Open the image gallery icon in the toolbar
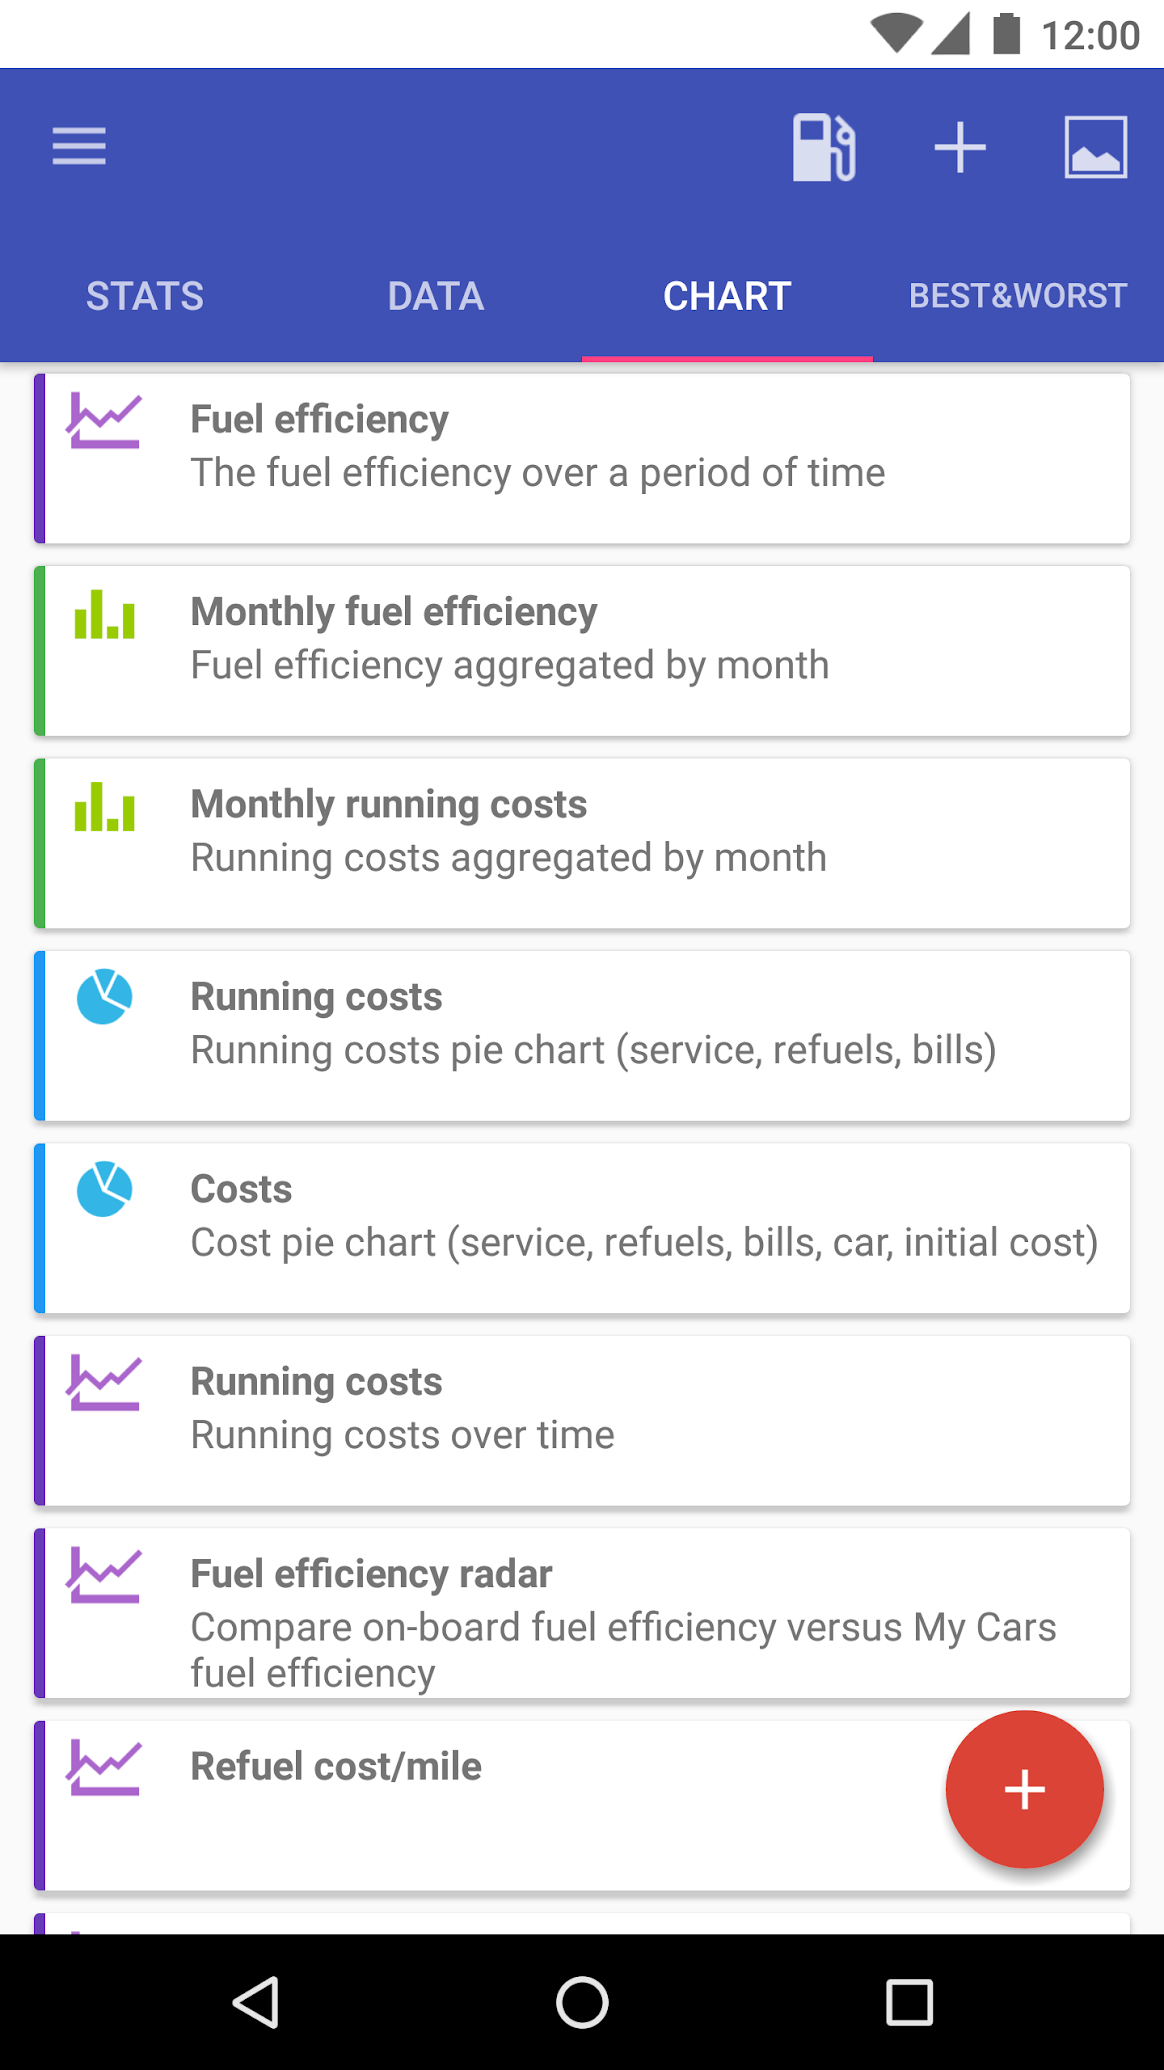1164x2070 pixels. click(1095, 147)
